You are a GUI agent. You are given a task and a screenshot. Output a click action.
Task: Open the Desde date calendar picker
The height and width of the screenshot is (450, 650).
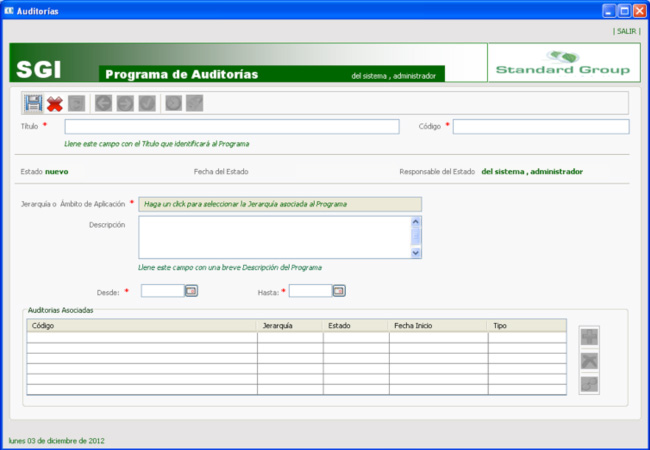pyautogui.click(x=192, y=291)
